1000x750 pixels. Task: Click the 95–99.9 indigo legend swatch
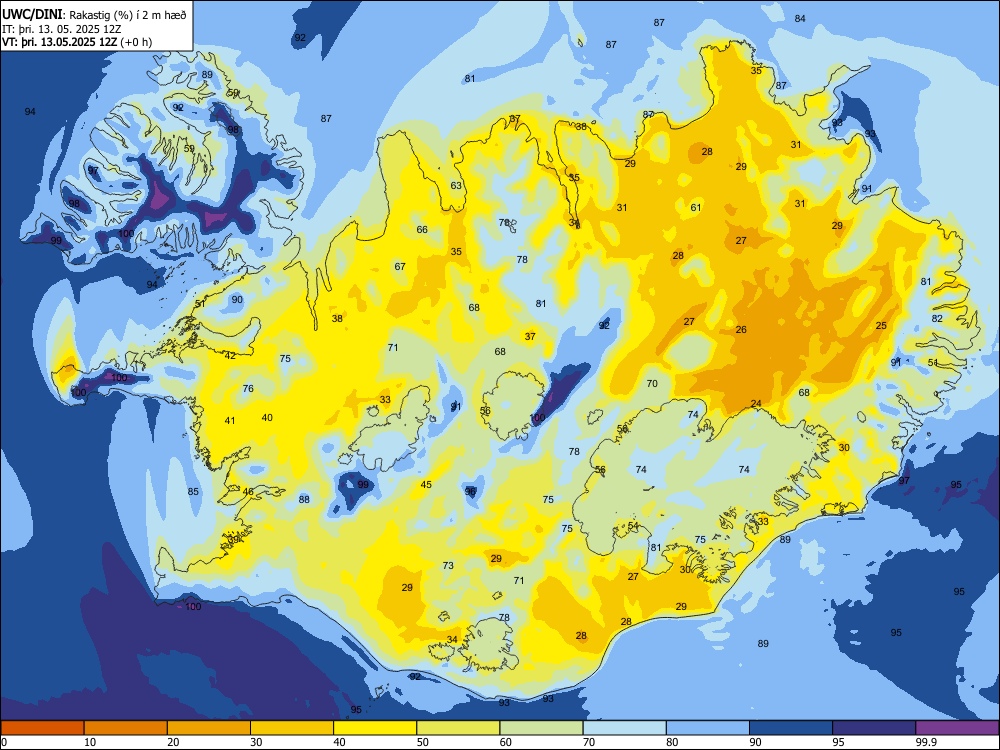tap(874, 728)
